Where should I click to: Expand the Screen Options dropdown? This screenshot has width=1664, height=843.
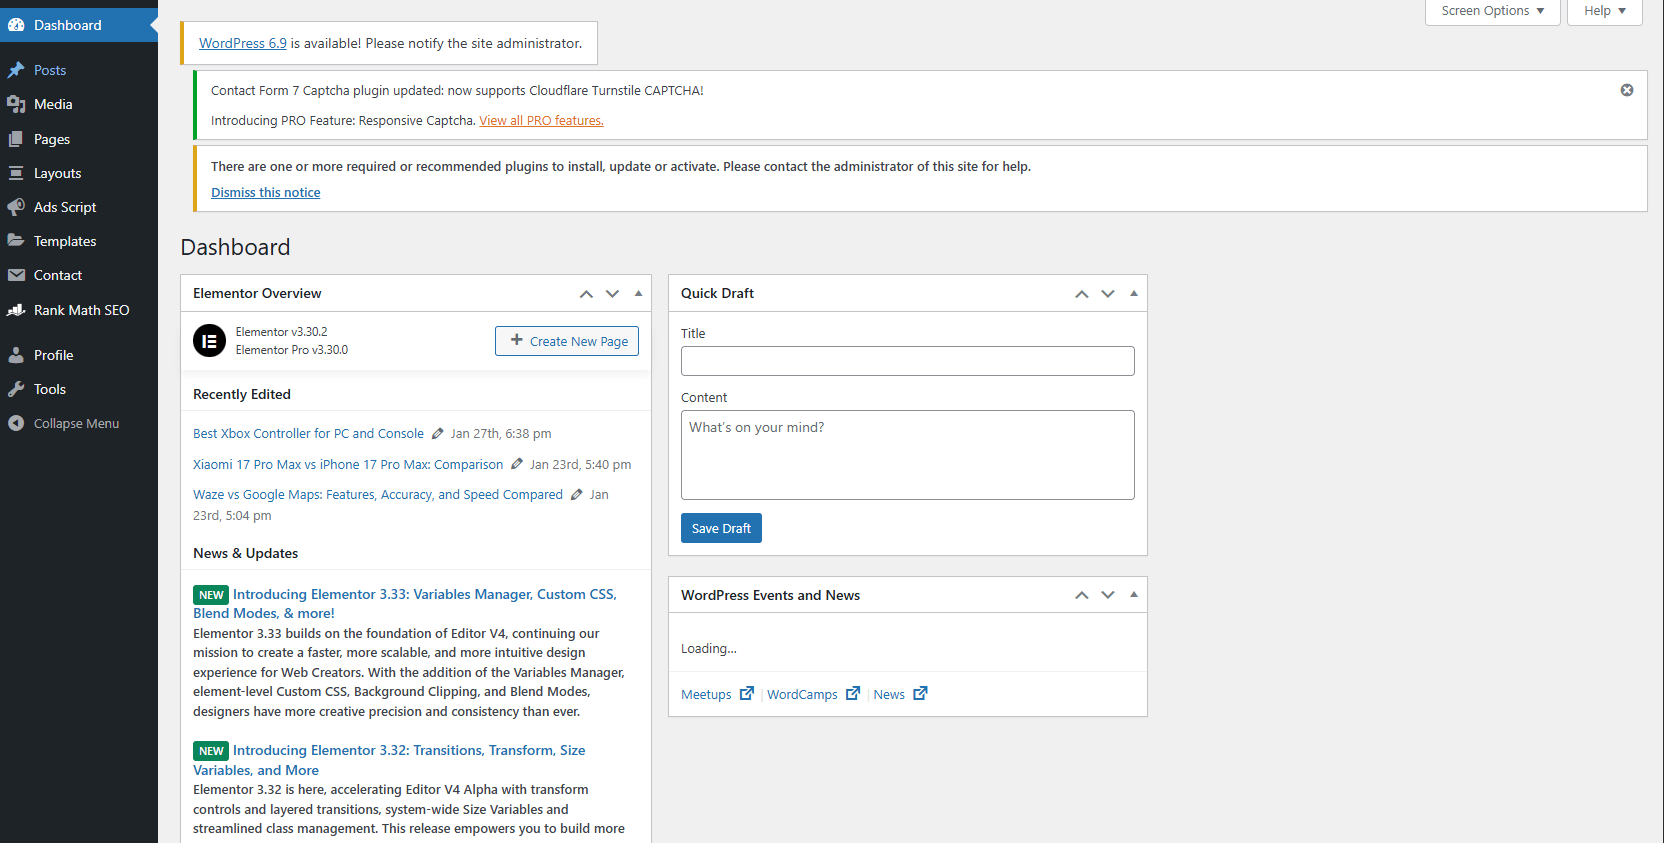[x=1491, y=11]
